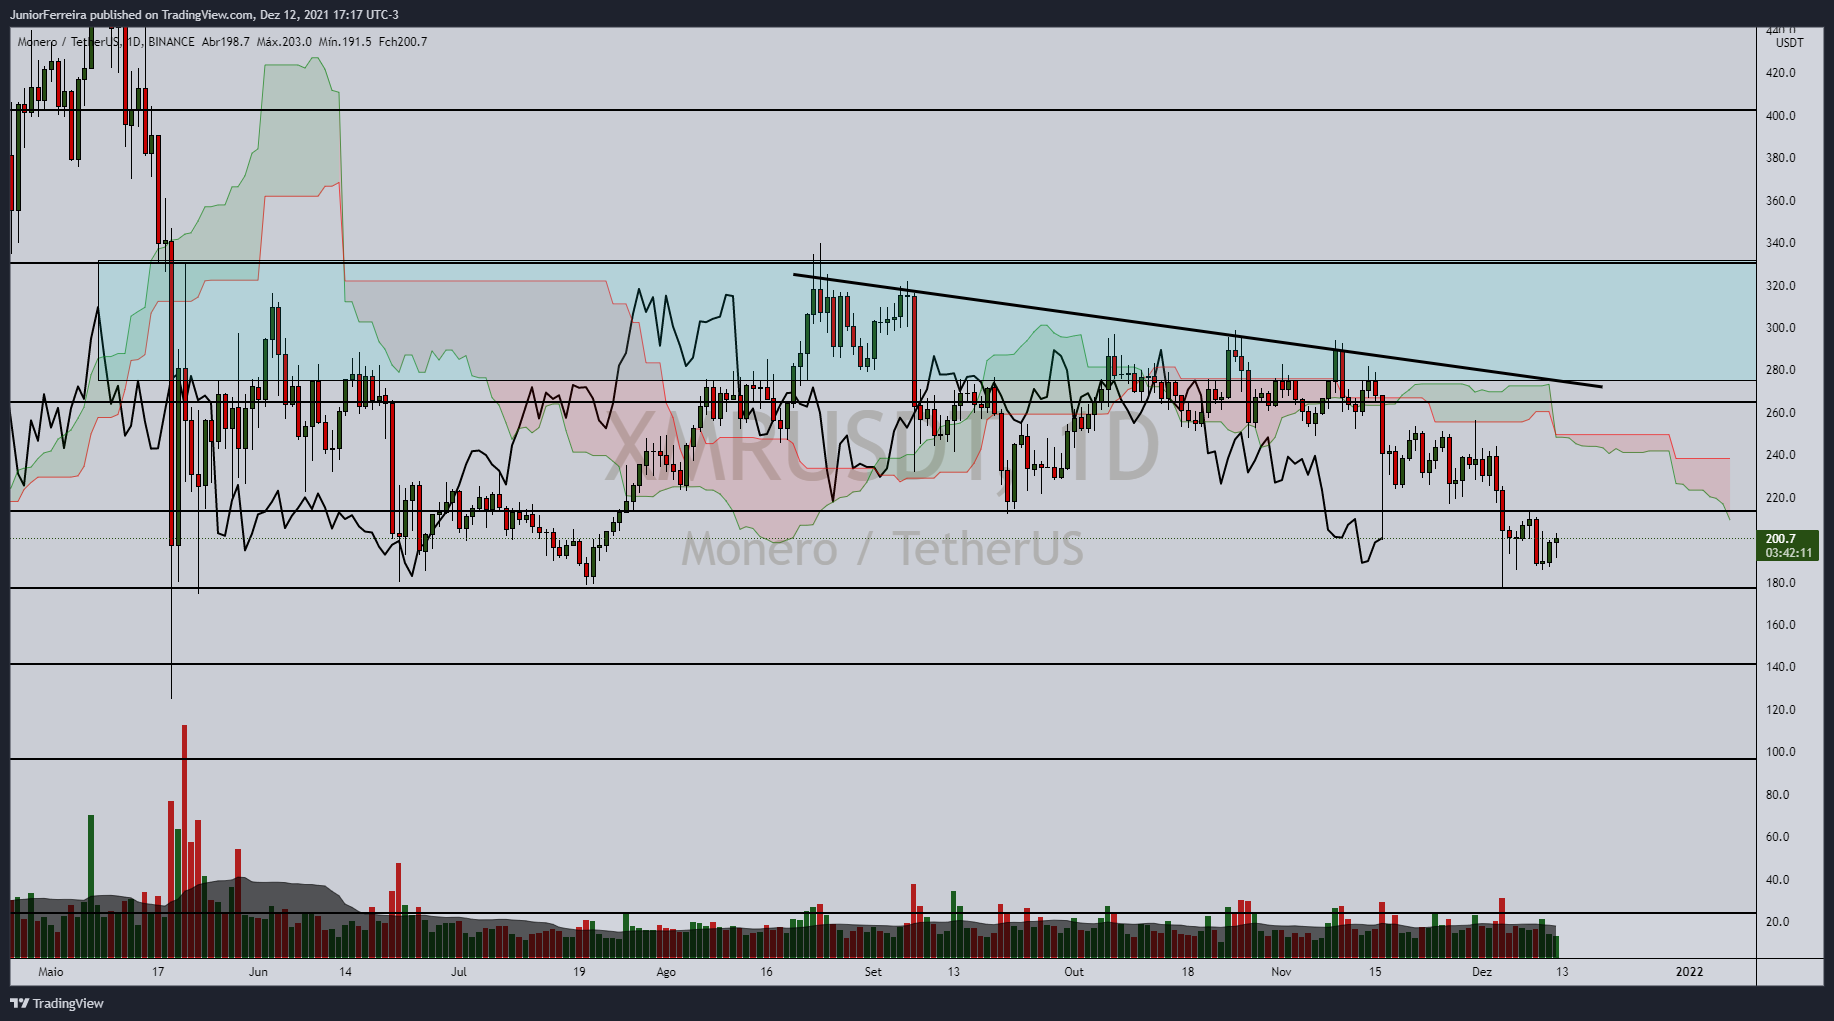Select the descending black trendline on chart
Viewport: 1834px width, 1021px height.
(1198, 330)
